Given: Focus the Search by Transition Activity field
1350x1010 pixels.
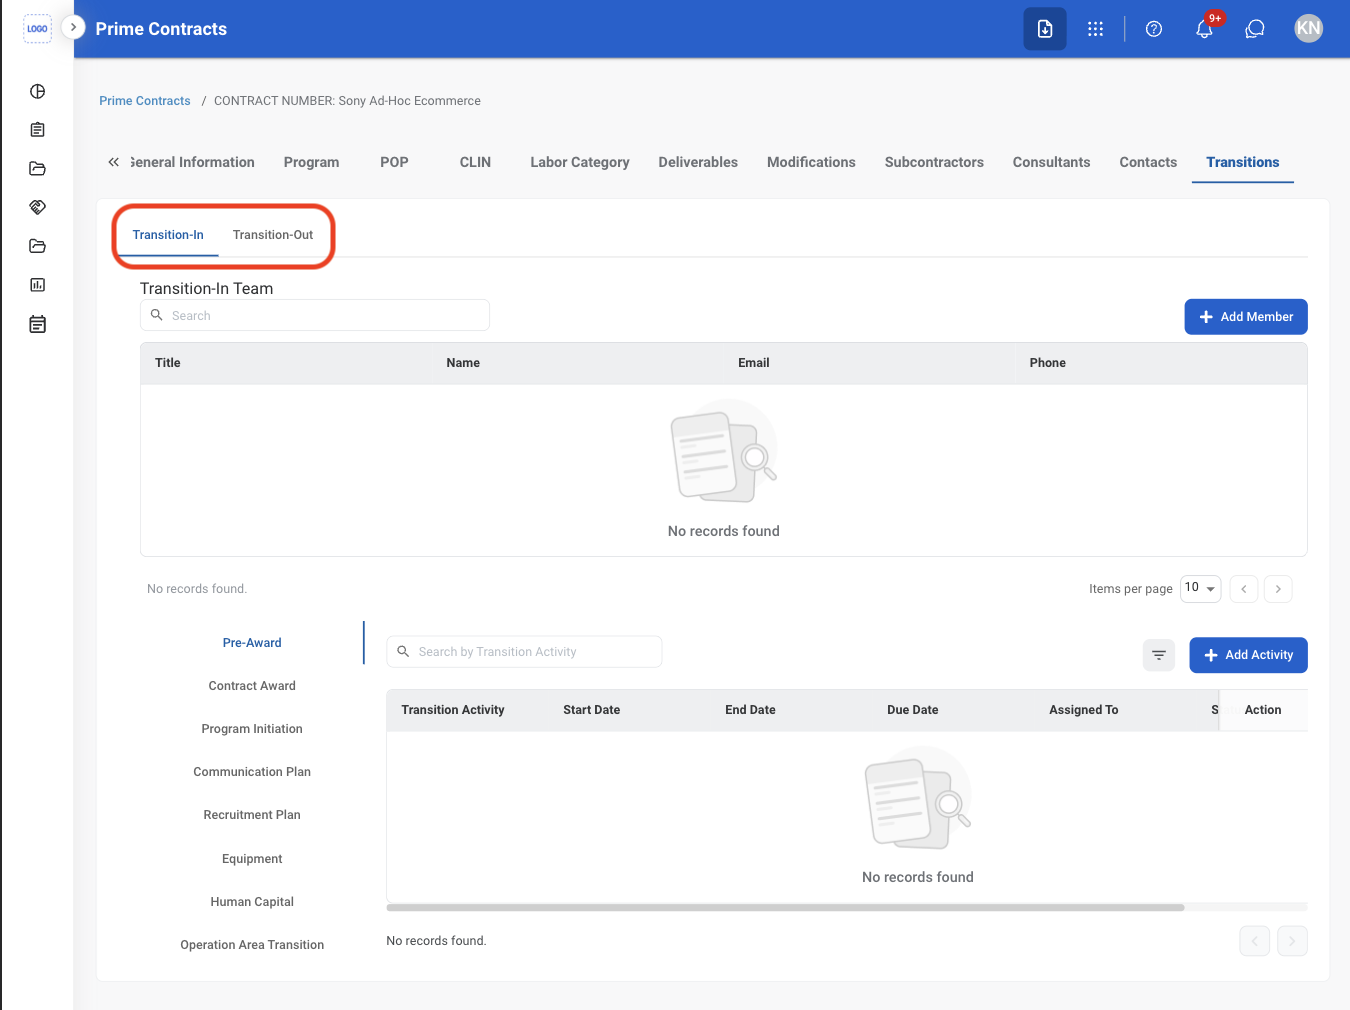Looking at the screenshot, I should tap(524, 652).
